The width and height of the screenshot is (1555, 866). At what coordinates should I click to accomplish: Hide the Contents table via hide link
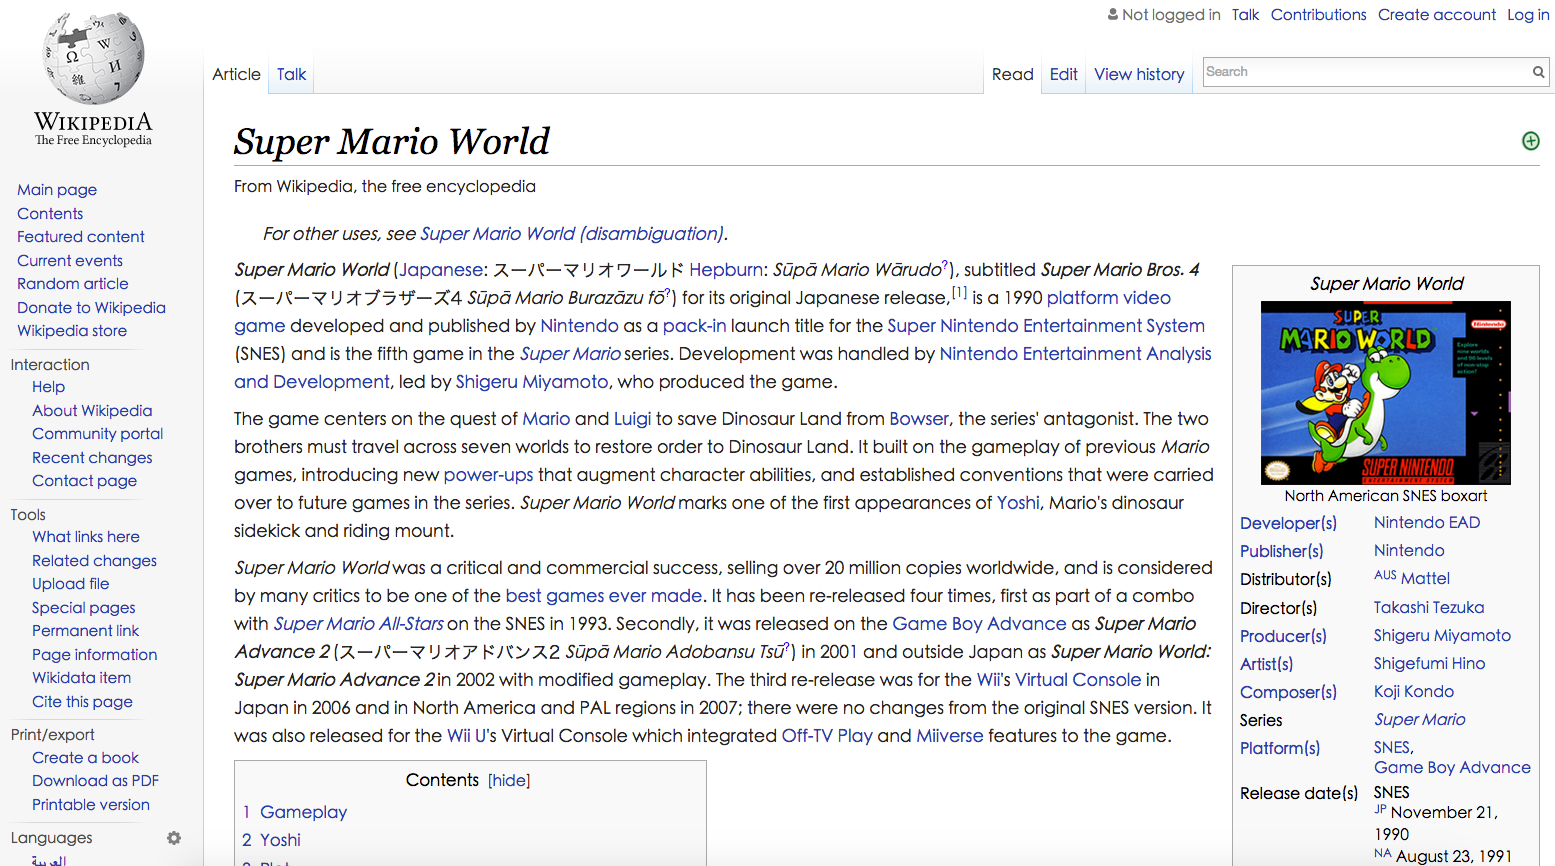coord(509,781)
